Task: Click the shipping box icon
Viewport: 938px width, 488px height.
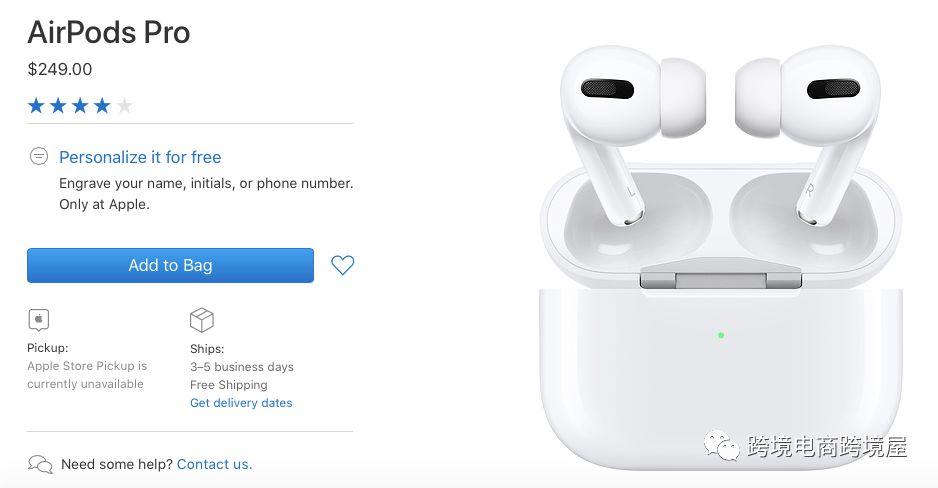Action: pos(202,320)
